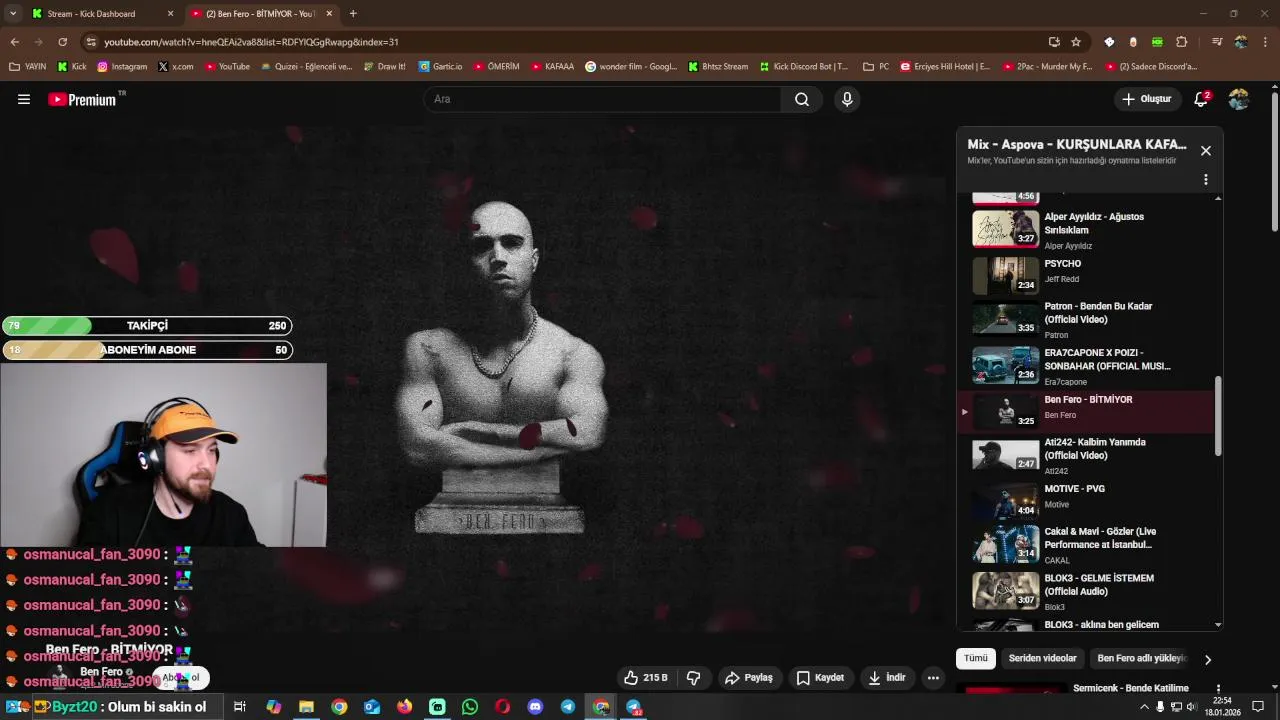Open the Discord taskbar icon
This screenshot has width=1280, height=720.
point(535,707)
